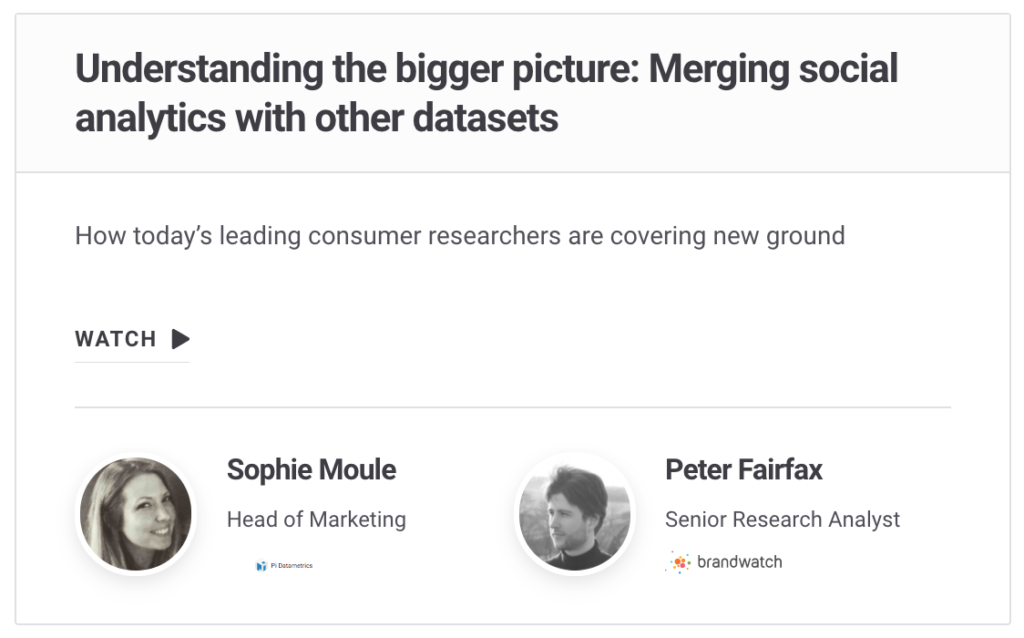Click the Pi Datametrics blue logo icon
Image resolution: width=1024 pixels, height=638 pixels.
(261, 566)
